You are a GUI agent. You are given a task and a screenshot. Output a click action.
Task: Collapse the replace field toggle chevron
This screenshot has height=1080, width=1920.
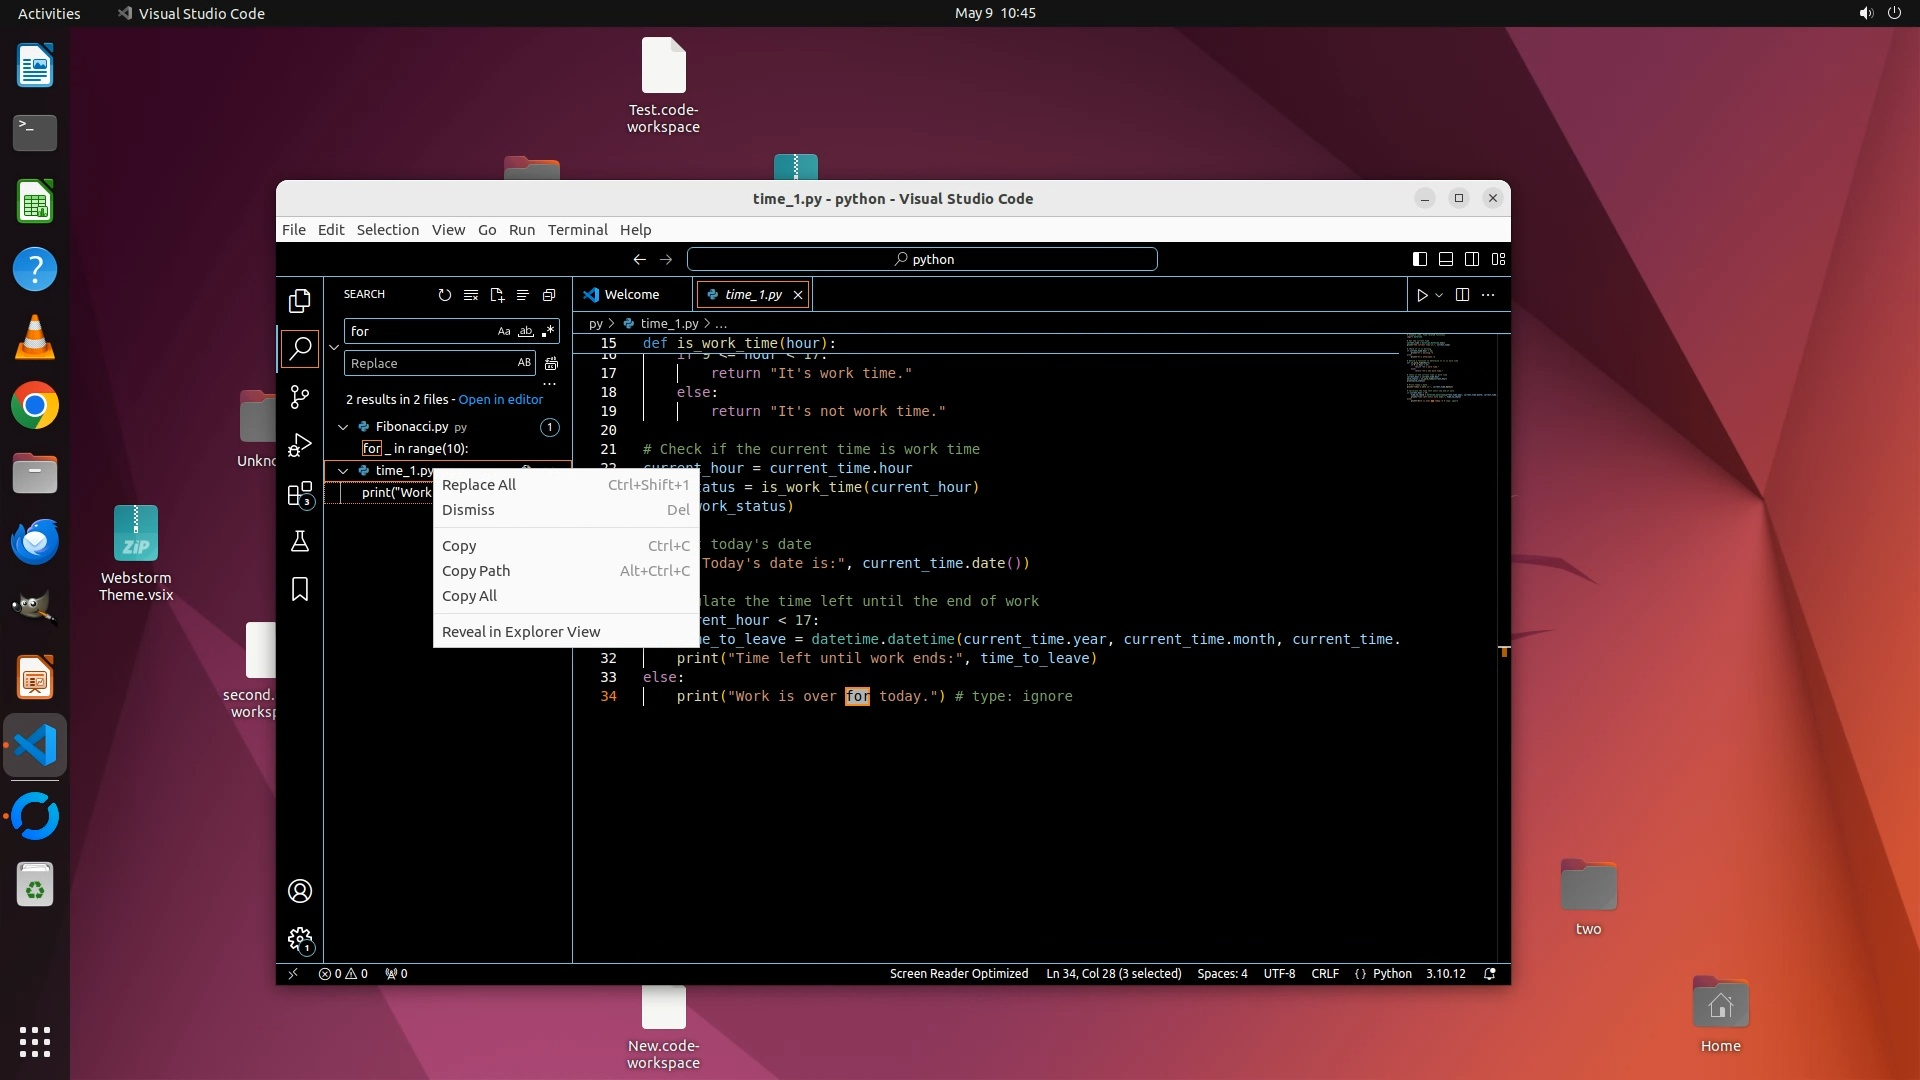point(334,347)
